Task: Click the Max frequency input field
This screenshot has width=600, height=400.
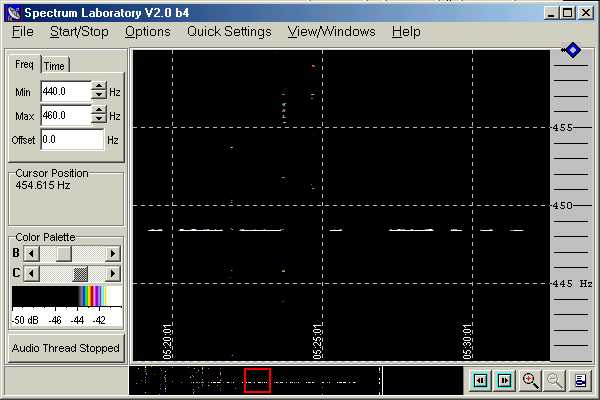Action: (66, 115)
